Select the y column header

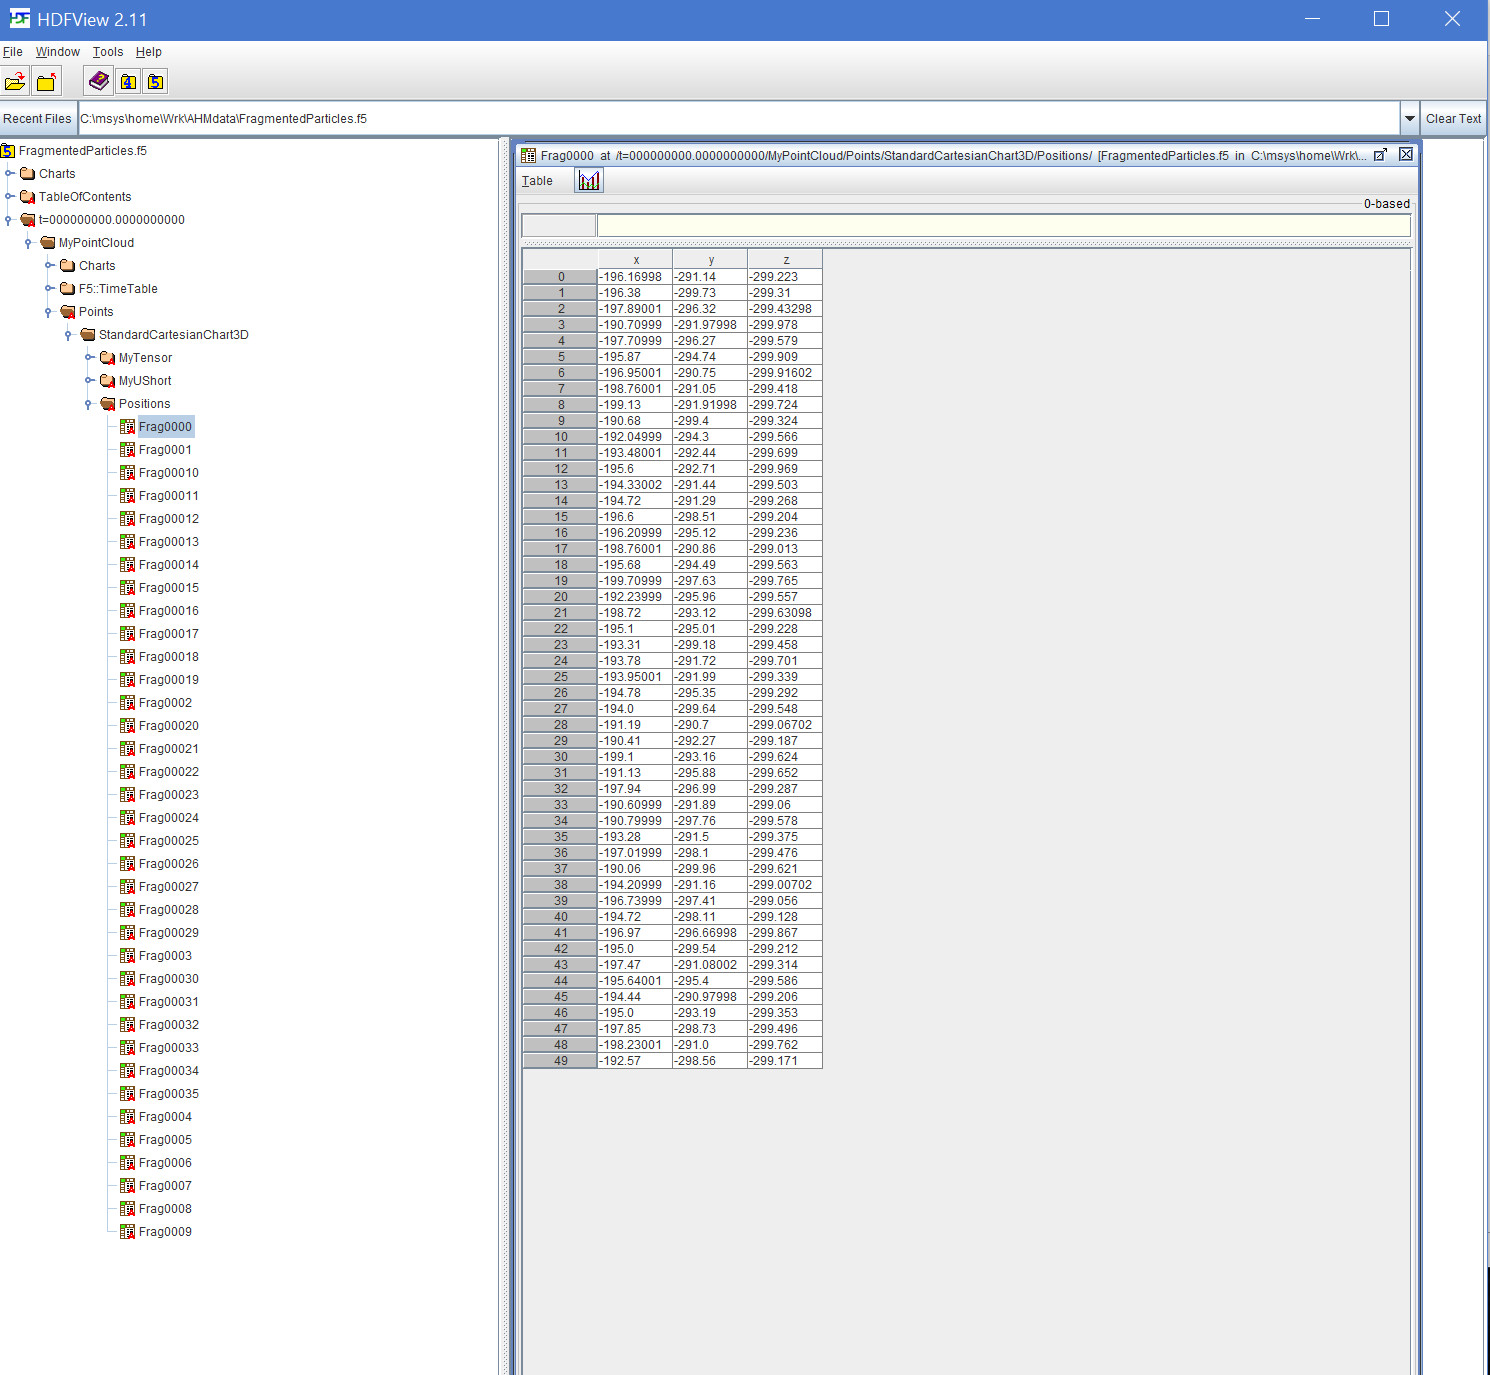coord(710,260)
